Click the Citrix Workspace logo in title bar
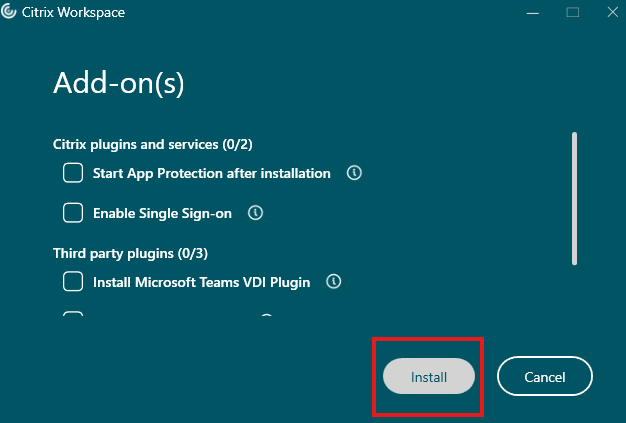The image size is (626, 423). (10, 12)
